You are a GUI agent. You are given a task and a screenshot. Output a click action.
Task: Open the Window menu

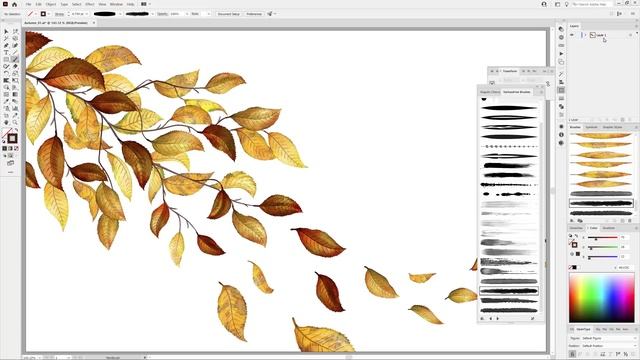tap(116, 4)
